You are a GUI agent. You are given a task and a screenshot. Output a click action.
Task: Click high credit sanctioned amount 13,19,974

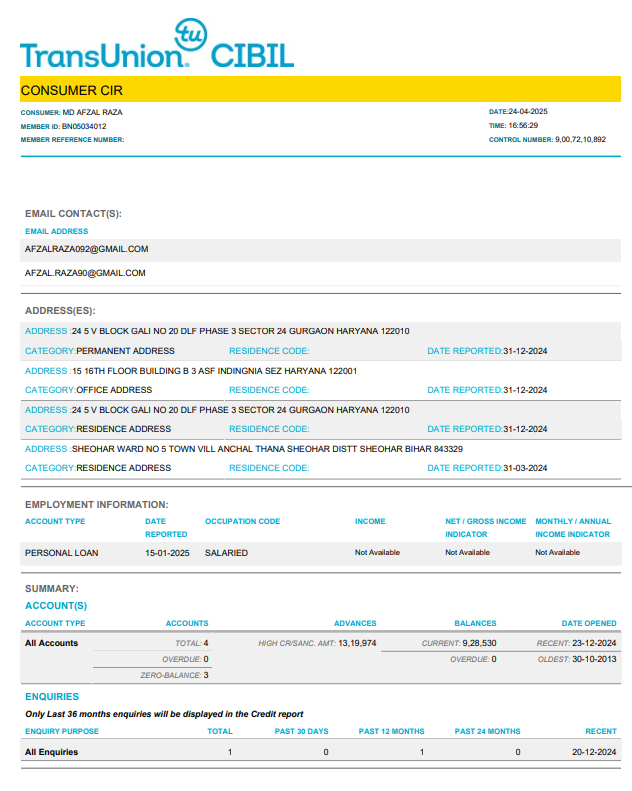(x=357, y=643)
